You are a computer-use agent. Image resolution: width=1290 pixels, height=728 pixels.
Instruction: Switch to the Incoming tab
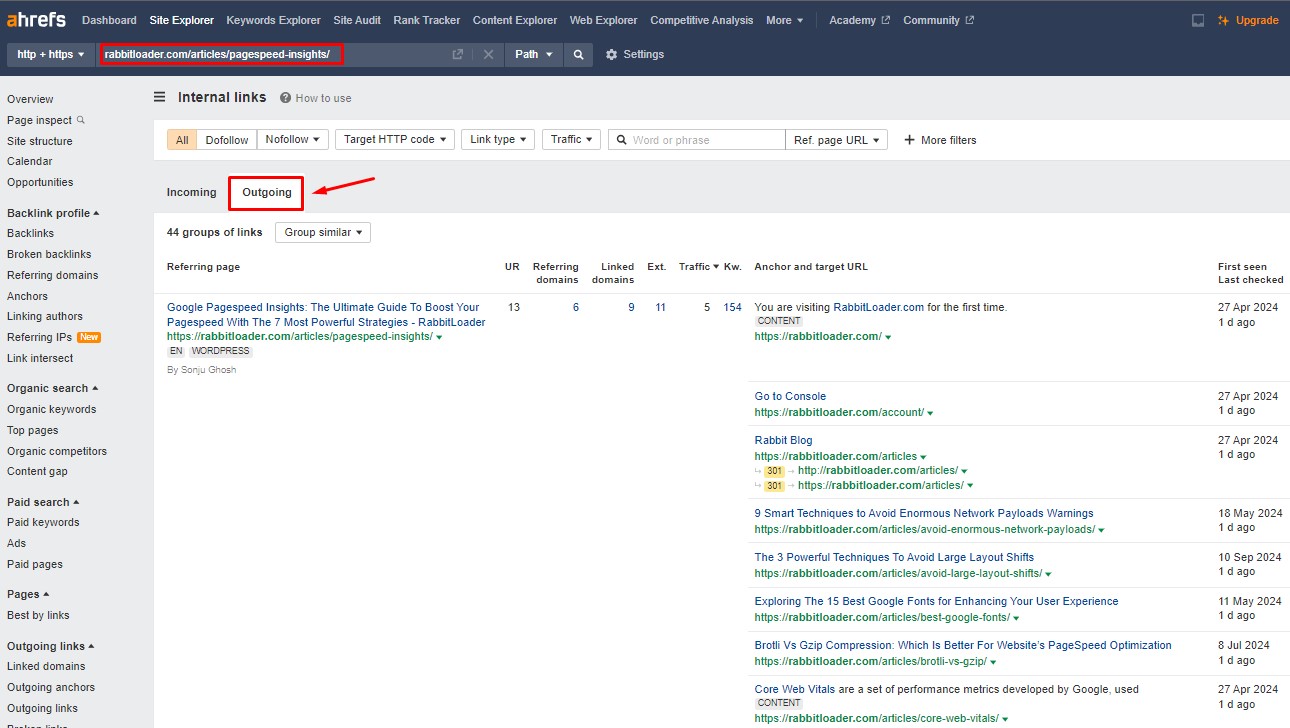[191, 192]
